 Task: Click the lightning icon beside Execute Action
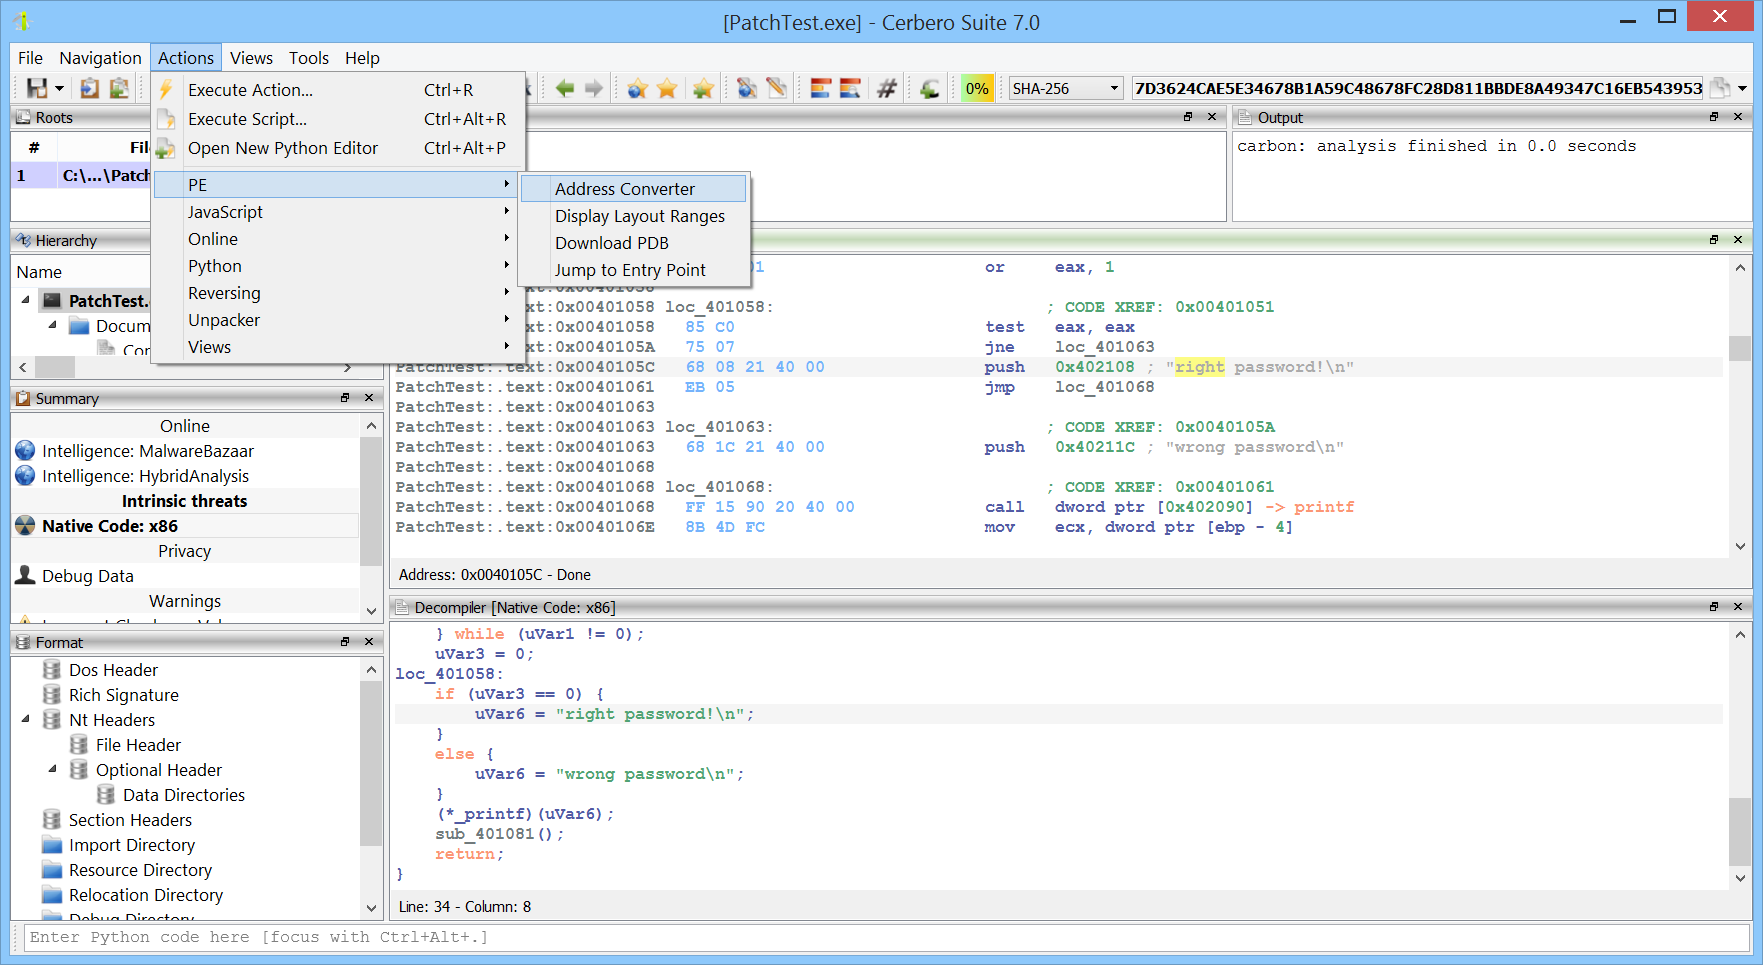click(166, 90)
